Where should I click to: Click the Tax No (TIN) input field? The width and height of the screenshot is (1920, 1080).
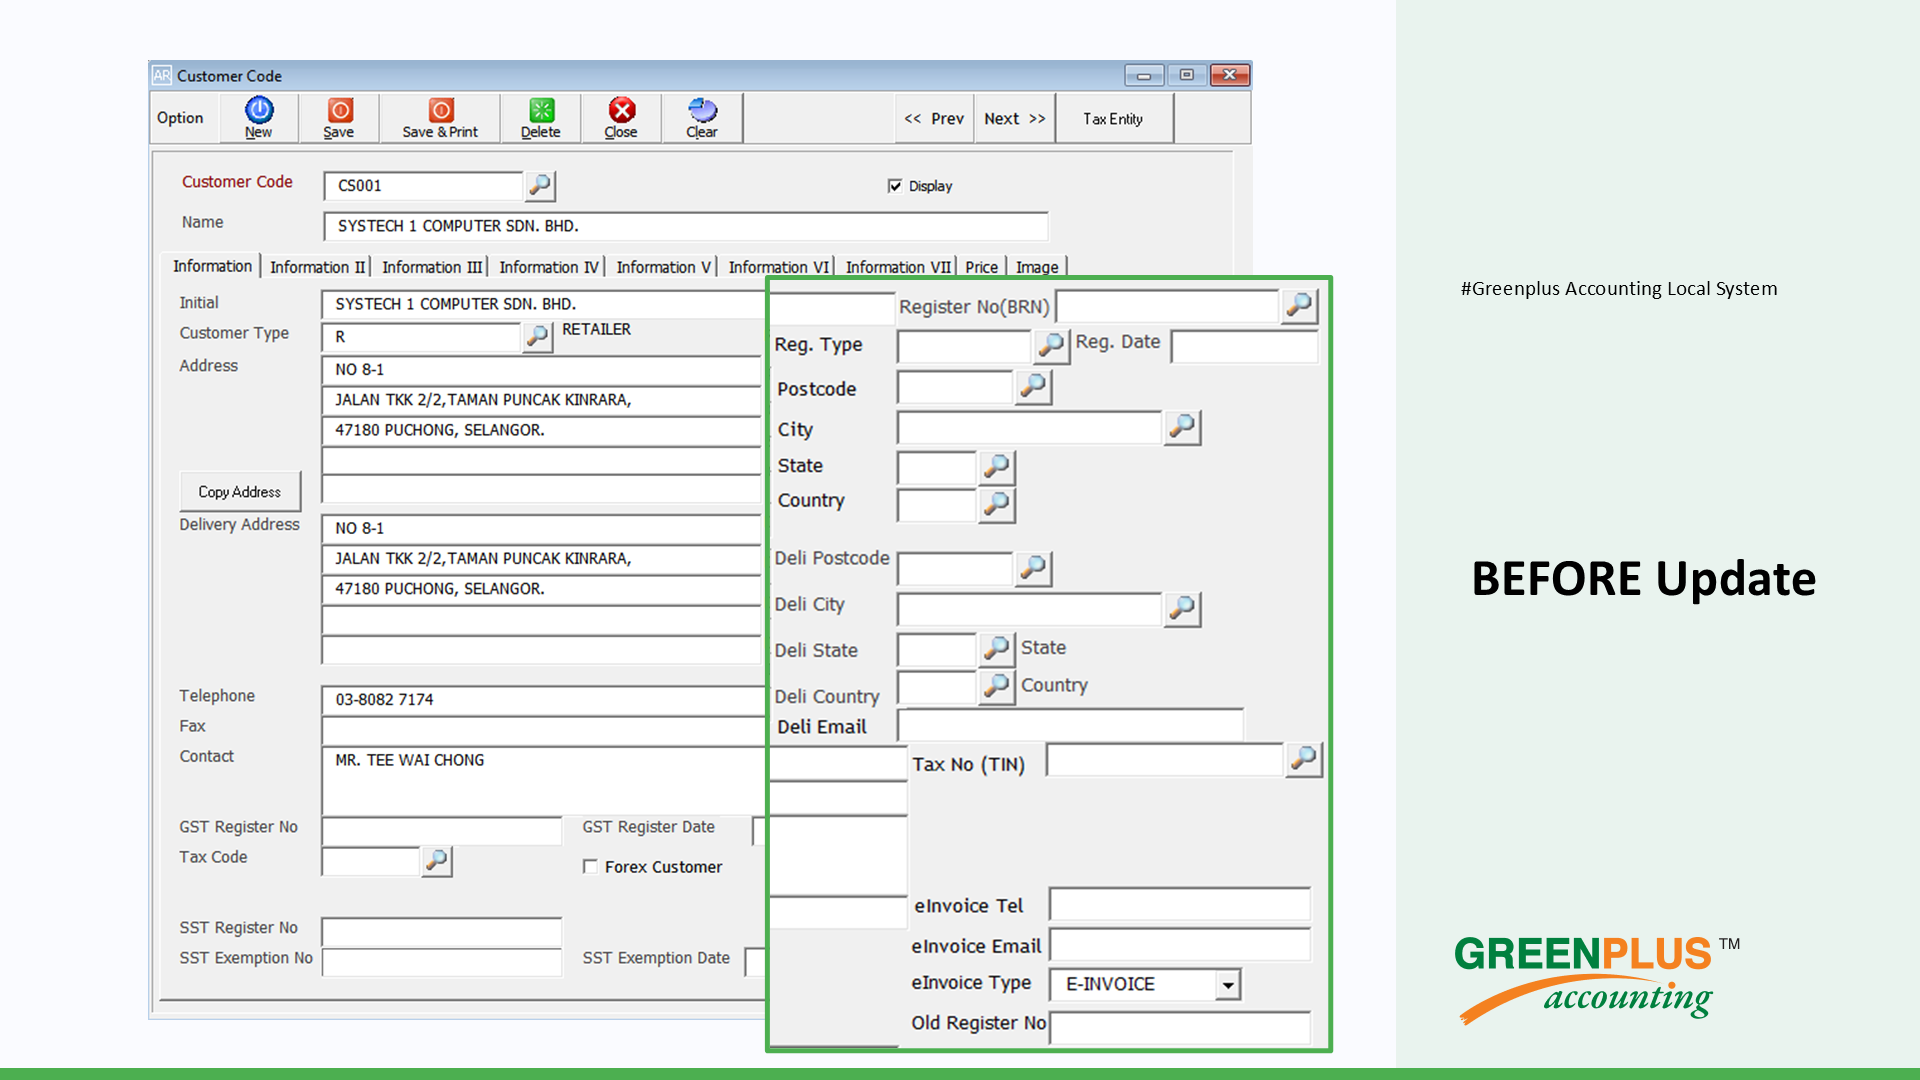coord(1165,760)
